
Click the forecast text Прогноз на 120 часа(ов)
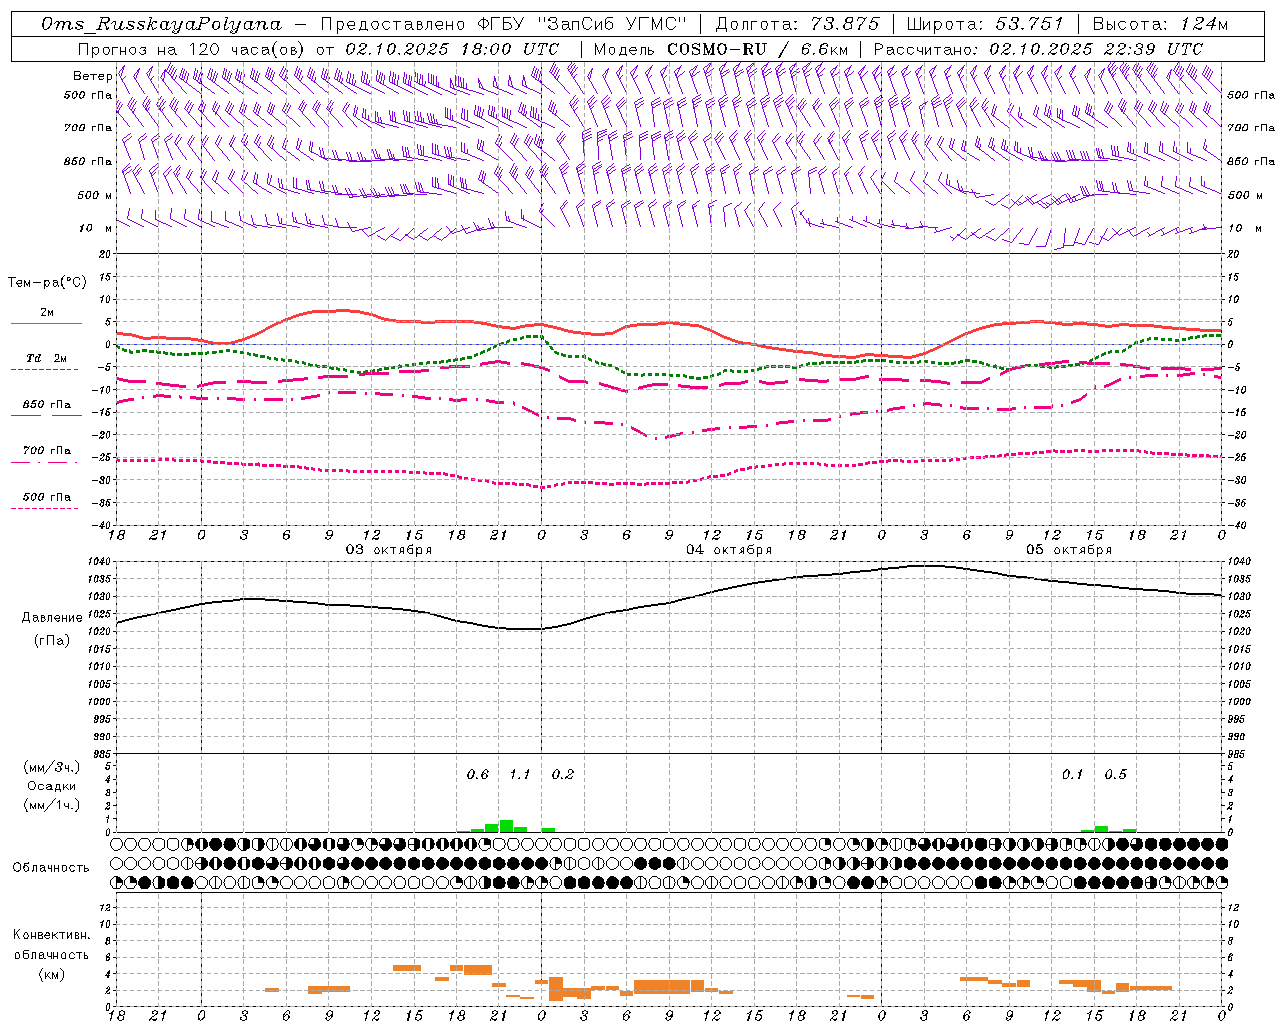tap(192, 49)
